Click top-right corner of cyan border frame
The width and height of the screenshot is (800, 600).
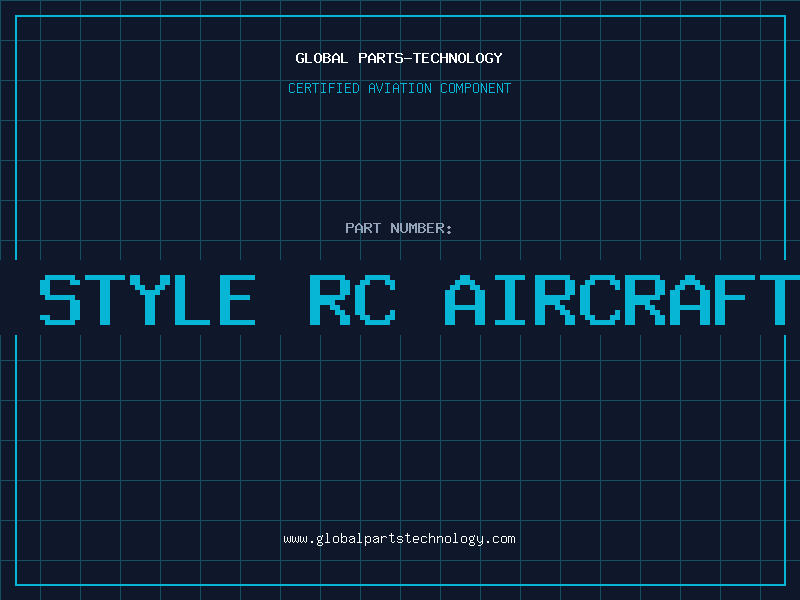pyautogui.click(x=785, y=16)
